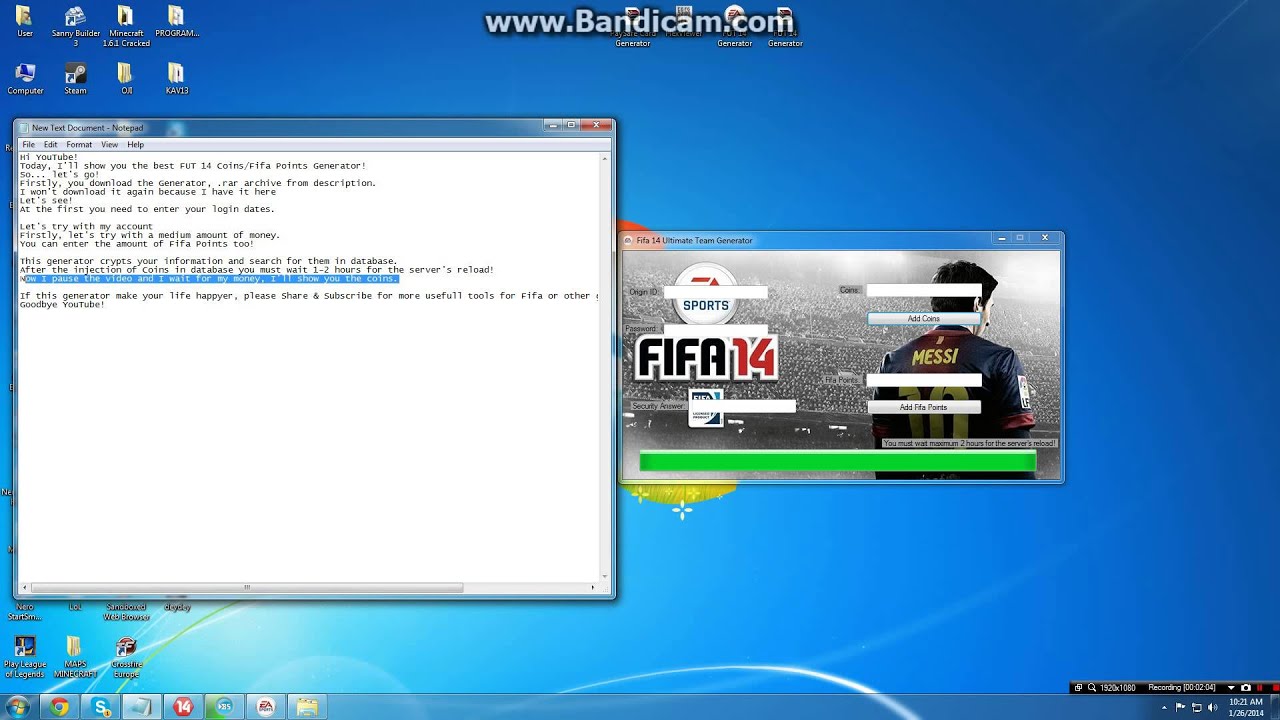This screenshot has height=720, width=1280.
Task: Click the Bandicam window-mode icon
Action: 1078,688
